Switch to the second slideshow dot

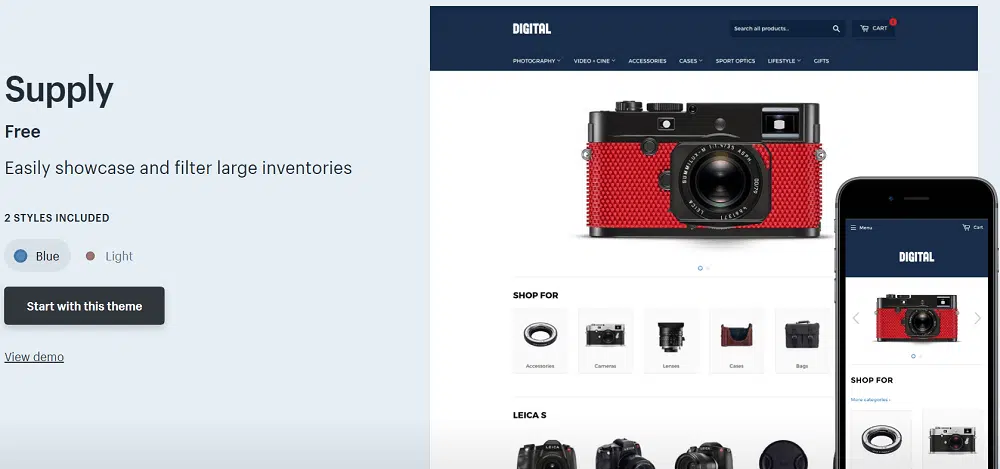tap(708, 268)
